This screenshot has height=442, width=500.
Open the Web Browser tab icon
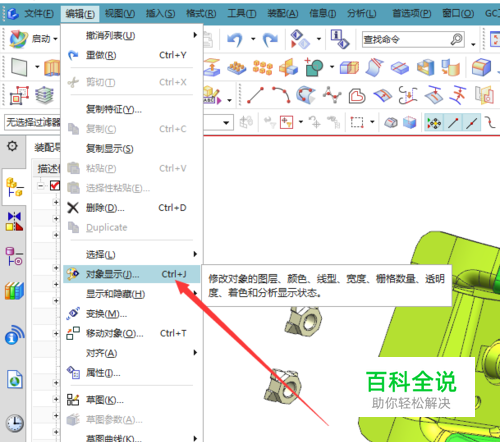pos(14,379)
